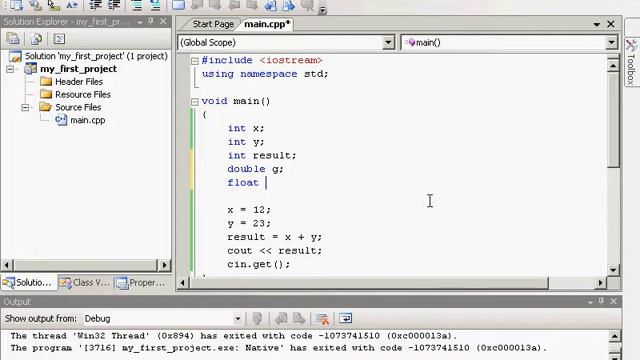
Task: Select the Header Files folder
Action: click(79, 82)
